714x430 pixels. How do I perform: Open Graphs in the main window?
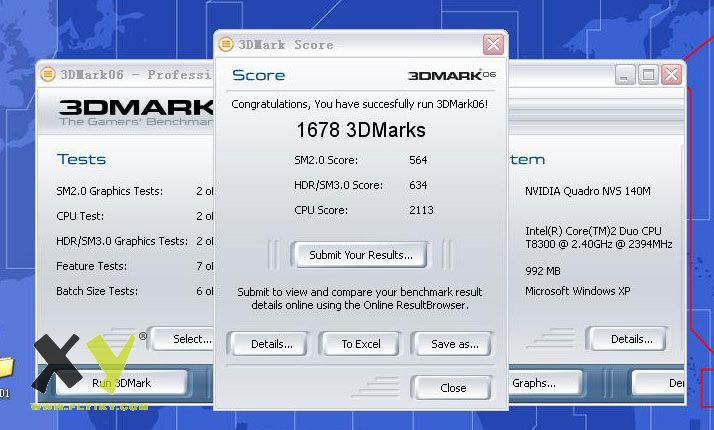pos(545,383)
